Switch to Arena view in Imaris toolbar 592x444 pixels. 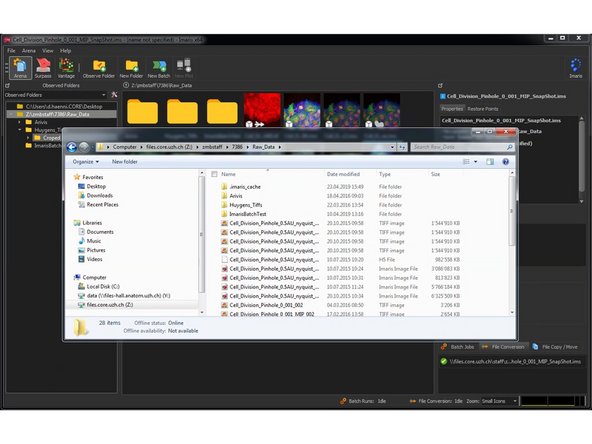click(x=20, y=68)
